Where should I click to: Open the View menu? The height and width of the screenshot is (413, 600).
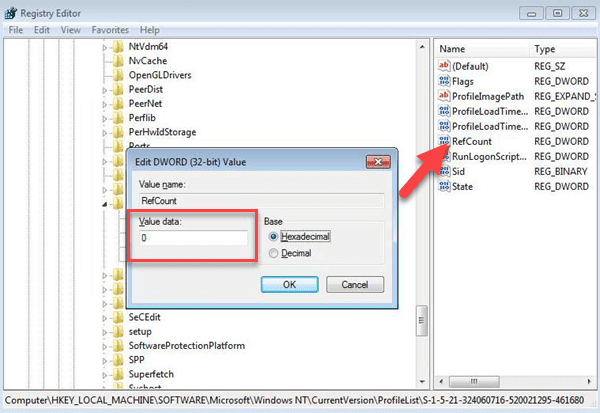[70, 30]
